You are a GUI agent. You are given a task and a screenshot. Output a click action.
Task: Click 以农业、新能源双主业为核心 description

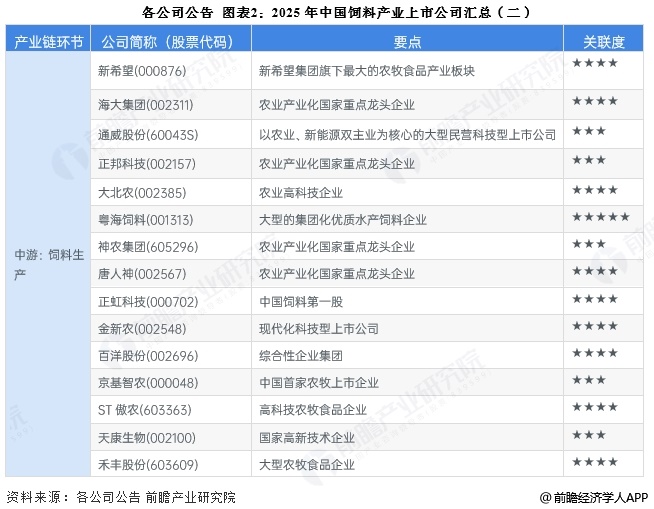[x=407, y=134]
